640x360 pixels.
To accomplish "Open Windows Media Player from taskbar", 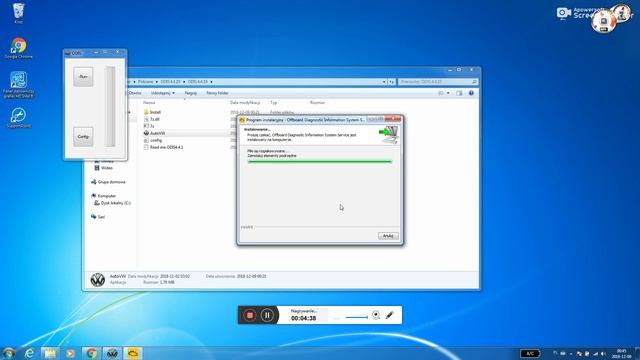I will (x=70, y=353).
